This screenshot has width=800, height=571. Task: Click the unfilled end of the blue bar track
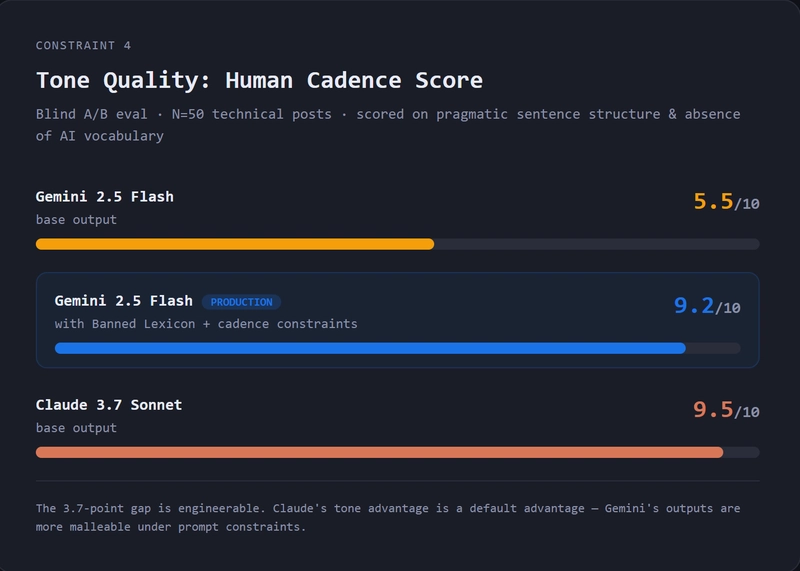click(x=713, y=348)
